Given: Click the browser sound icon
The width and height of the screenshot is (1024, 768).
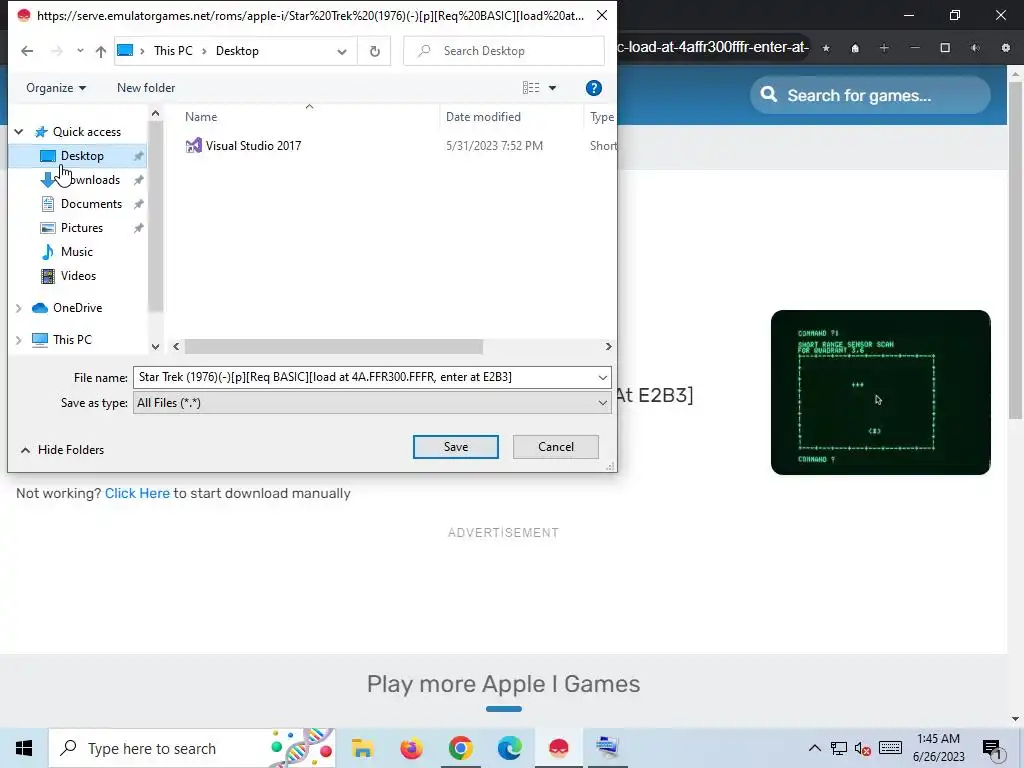Looking at the screenshot, I should click(975, 48).
